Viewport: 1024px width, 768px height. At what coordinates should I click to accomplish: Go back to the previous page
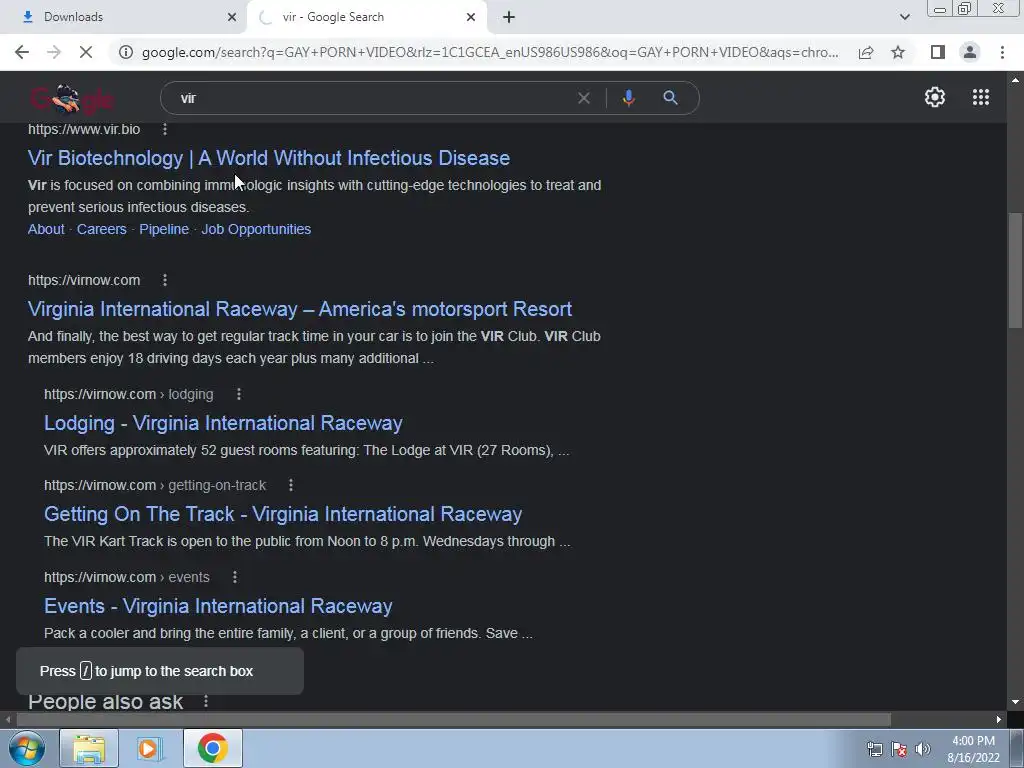pos(22,52)
